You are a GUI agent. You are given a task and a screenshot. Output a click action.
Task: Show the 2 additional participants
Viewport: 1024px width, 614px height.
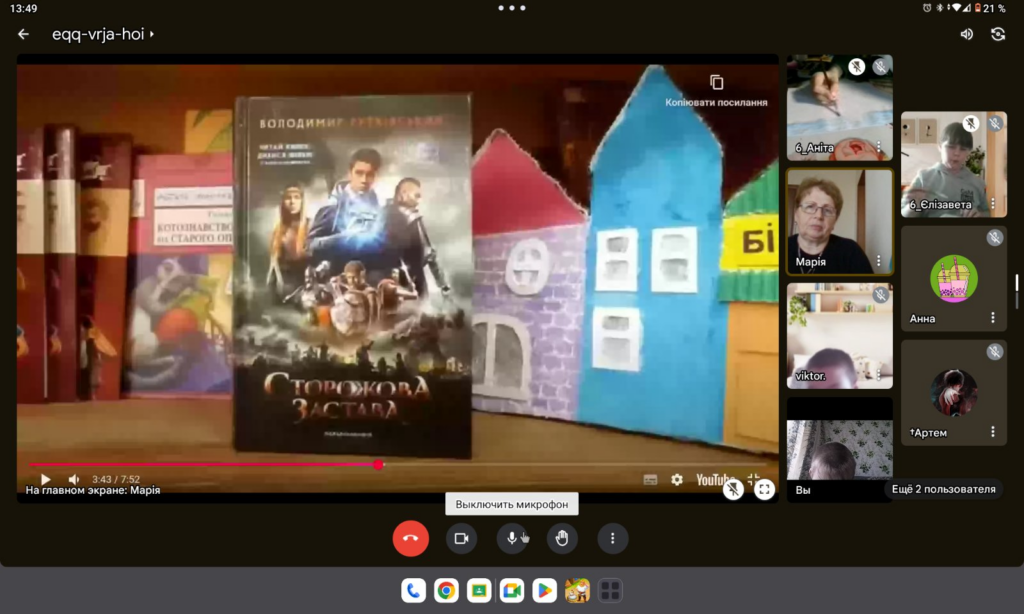point(943,489)
